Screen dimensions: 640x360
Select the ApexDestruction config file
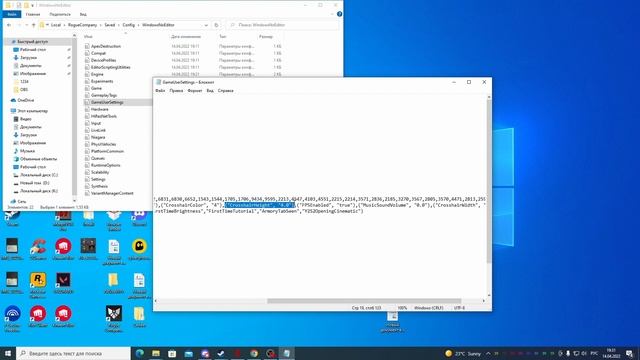click(x=106, y=46)
